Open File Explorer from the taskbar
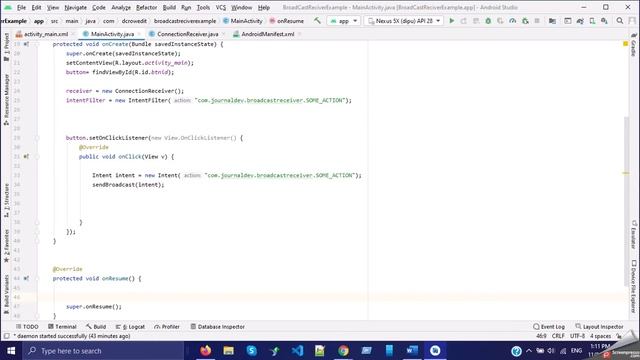 (x=229, y=351)
